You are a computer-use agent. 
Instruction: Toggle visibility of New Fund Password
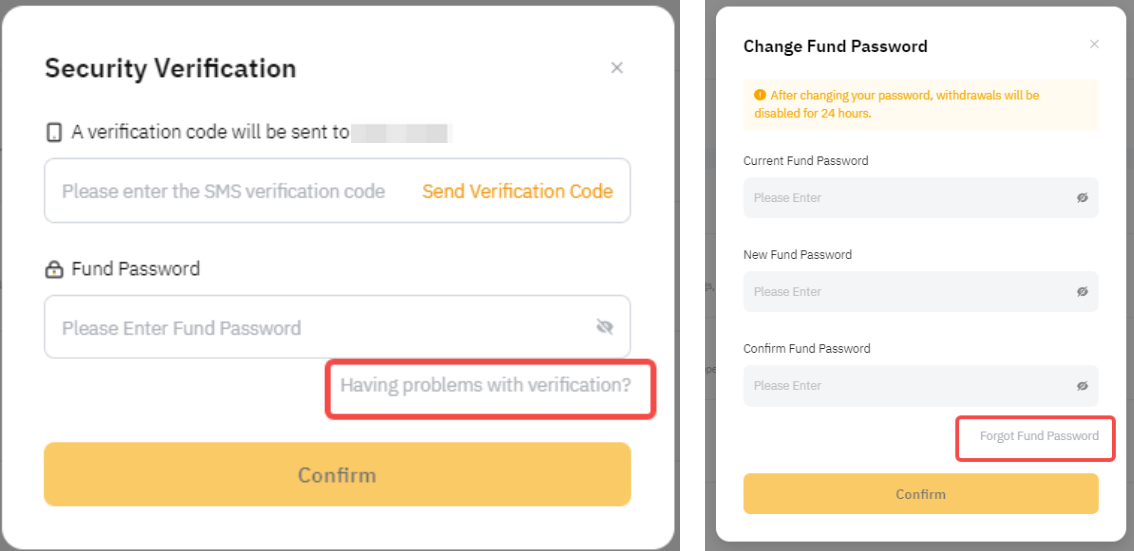point(1082,292)
